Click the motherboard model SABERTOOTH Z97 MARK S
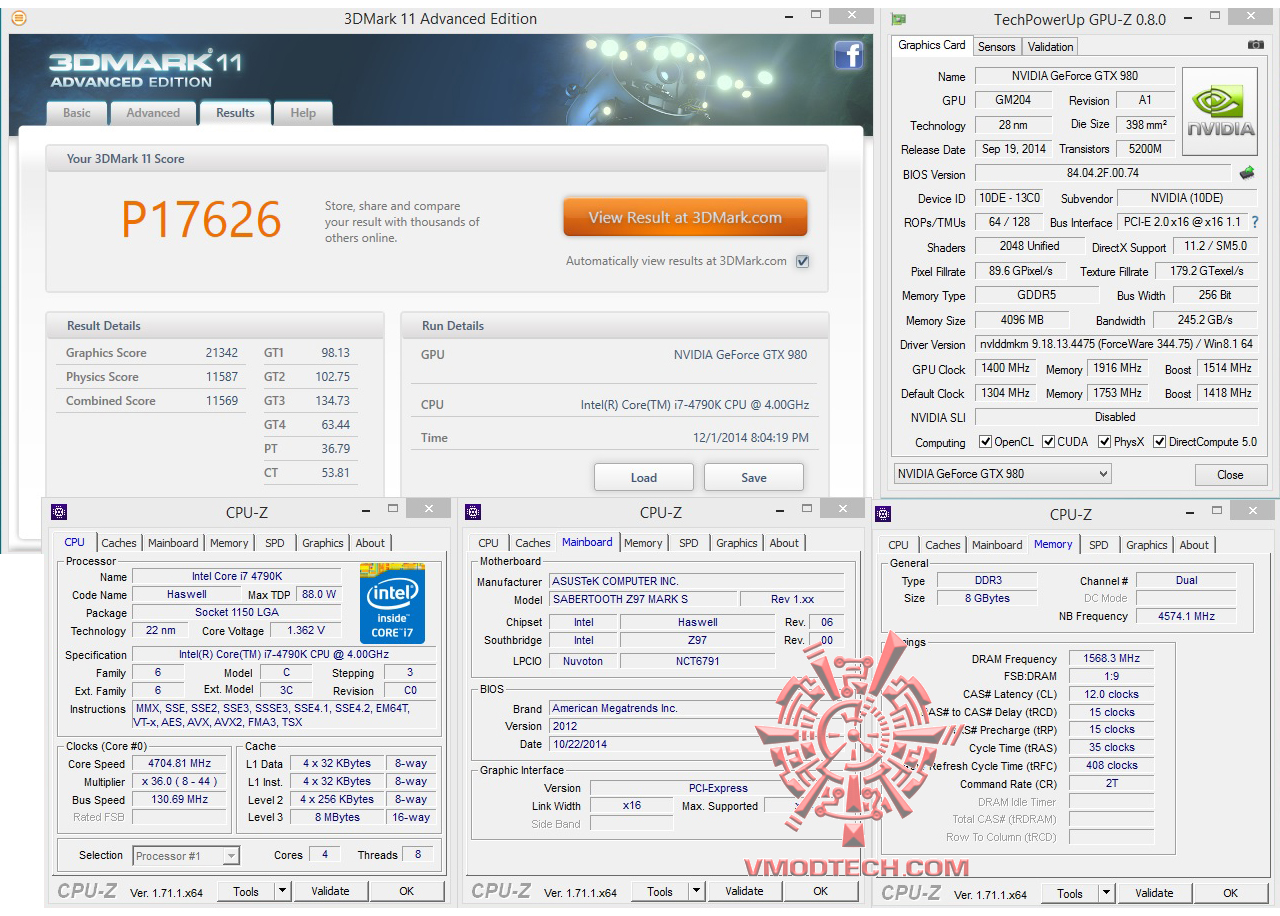The image size is (1280, 916). [644, 599]
